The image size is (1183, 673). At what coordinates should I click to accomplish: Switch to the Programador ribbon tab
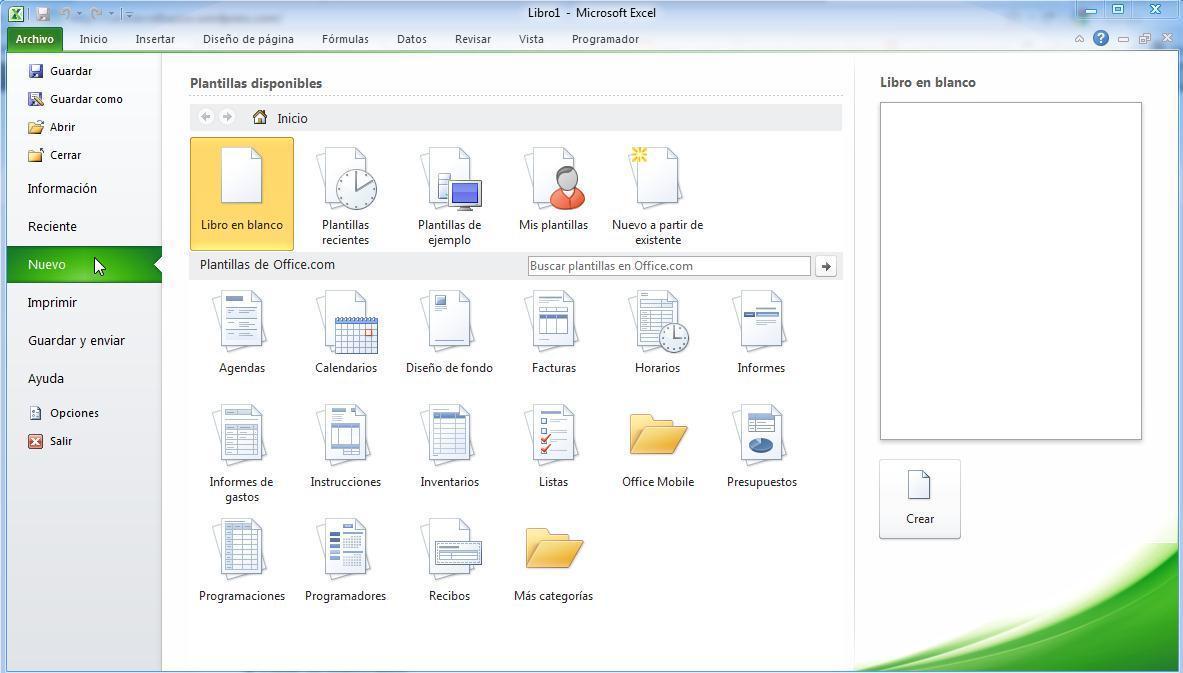(605, 39)
